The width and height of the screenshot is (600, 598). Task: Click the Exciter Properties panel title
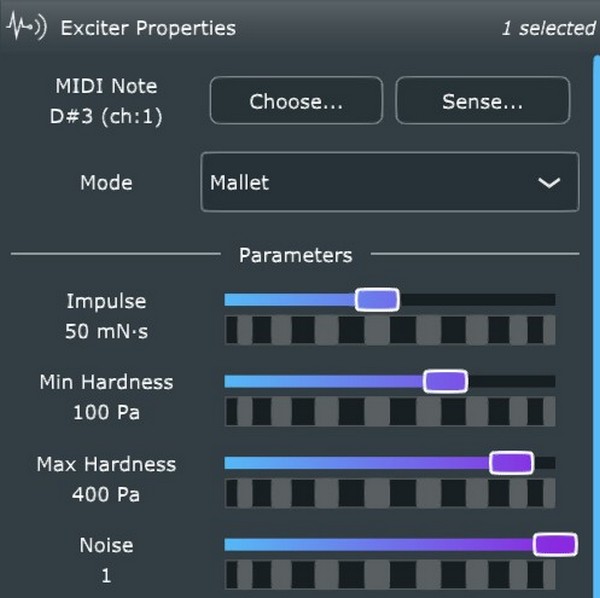[x=148, y=28]
